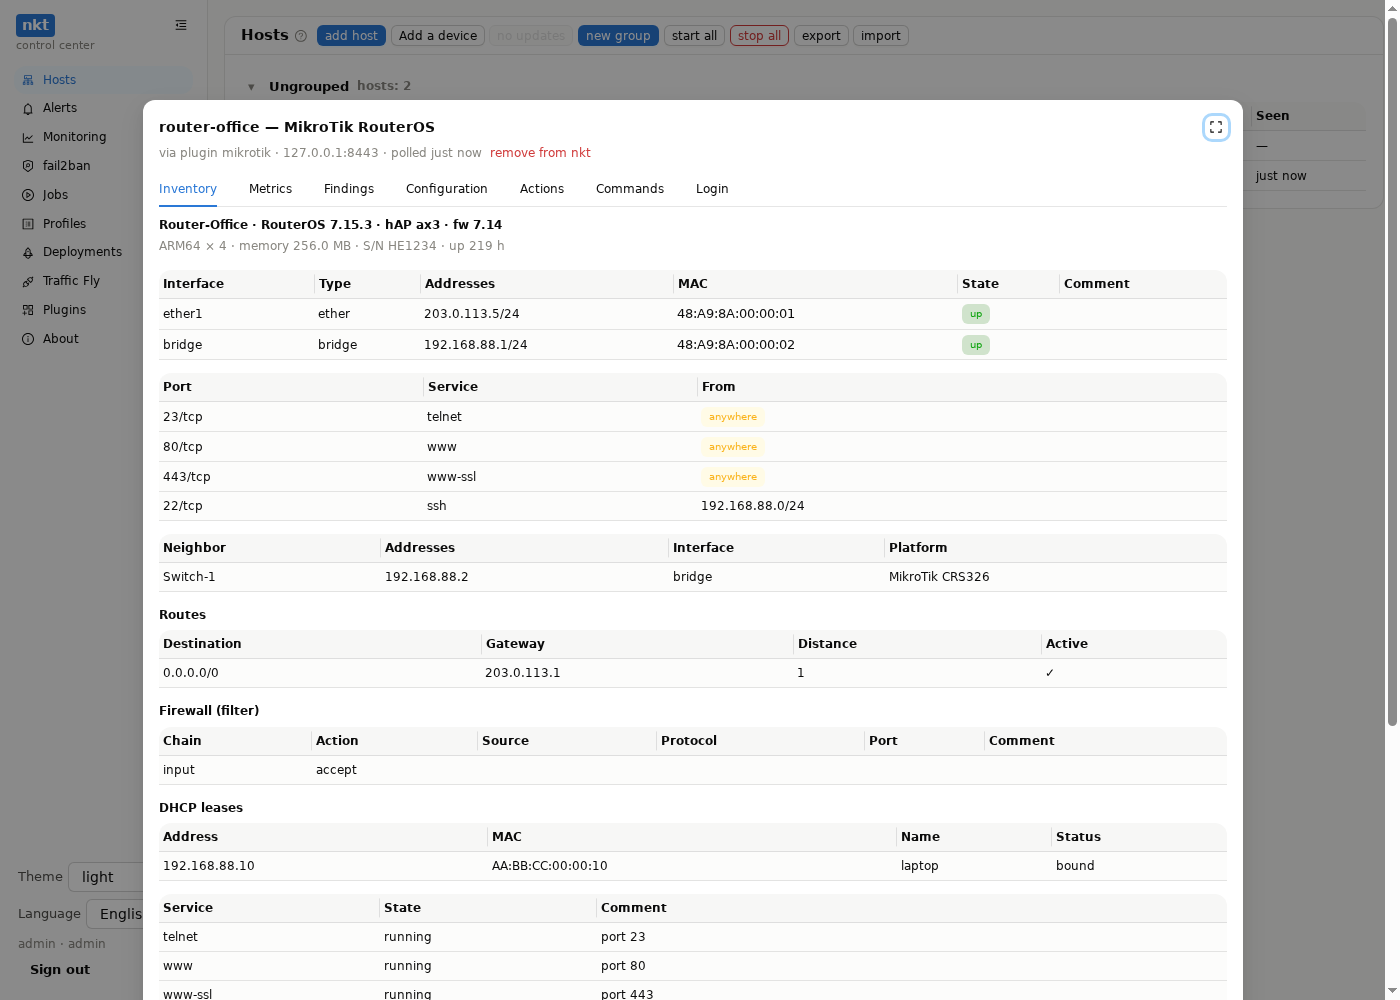Click the Profiles icon in the sidebar
Screen dimensions: 1400x1000
click(28, 224)
